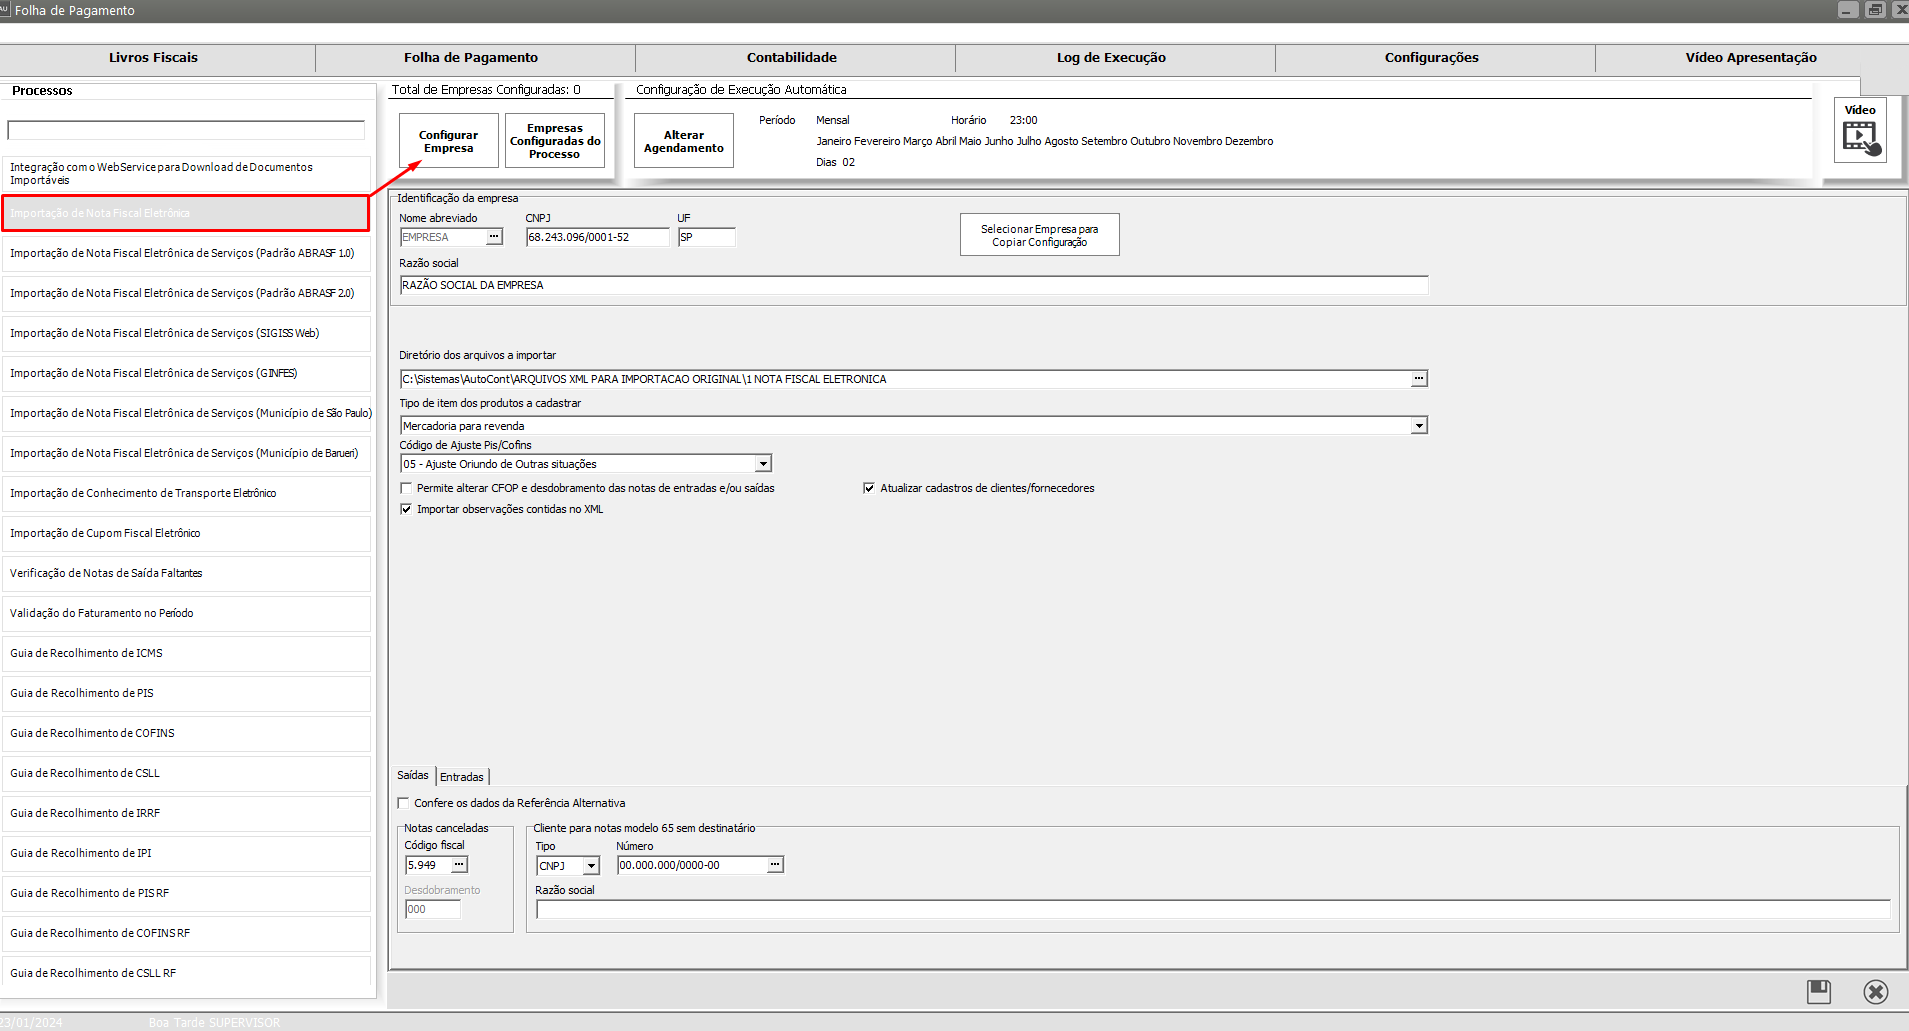Select Guia de Recolhimento de PIS

tap(186, 694)
